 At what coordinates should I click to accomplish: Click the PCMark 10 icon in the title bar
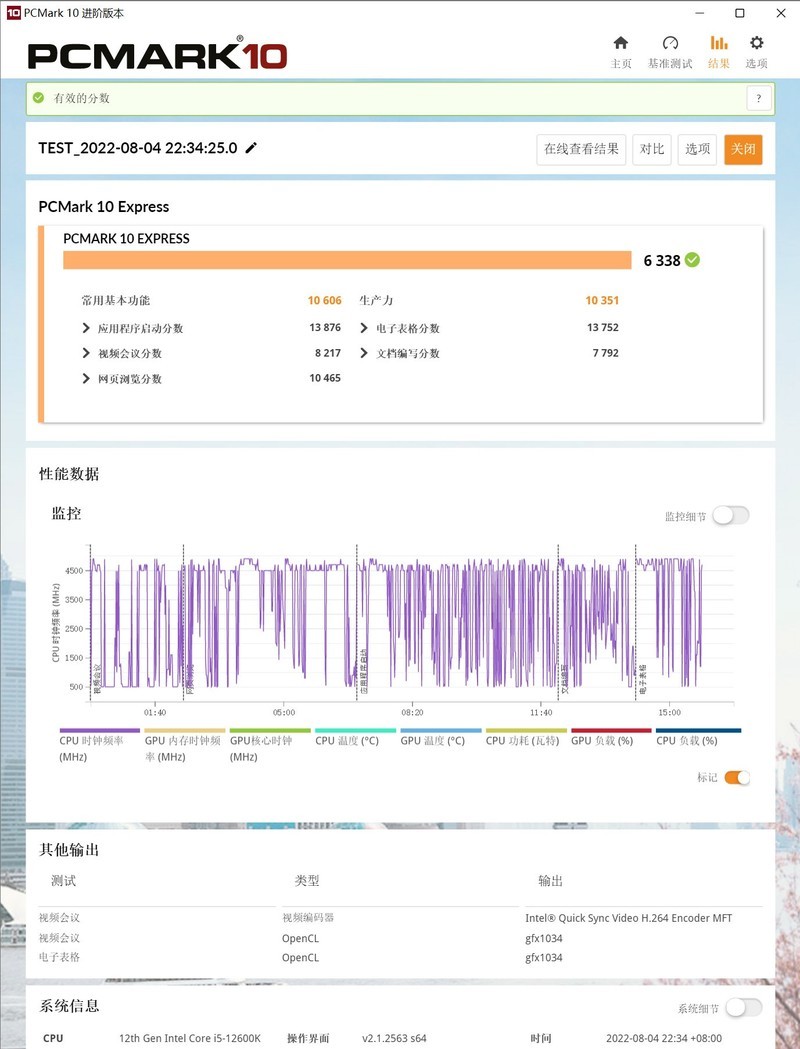click(12, 13)
